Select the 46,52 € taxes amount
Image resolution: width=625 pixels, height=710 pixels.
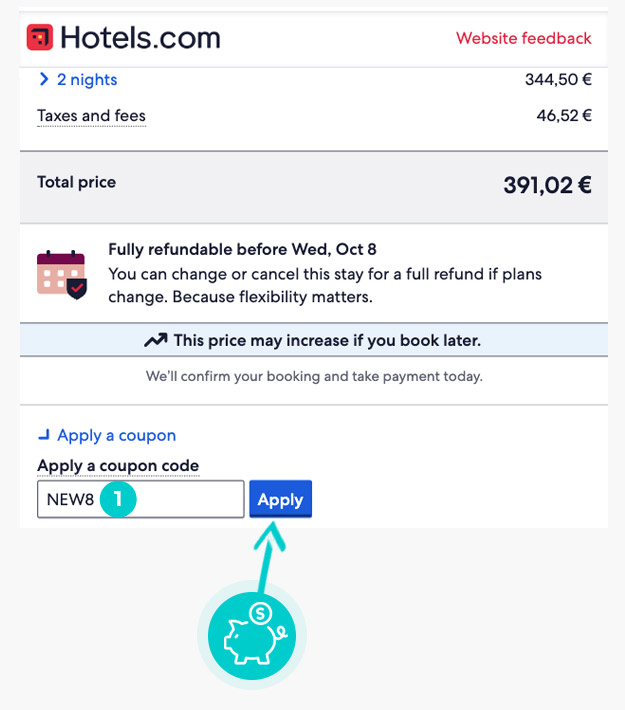pyautogui.click(x=564, y=116)
